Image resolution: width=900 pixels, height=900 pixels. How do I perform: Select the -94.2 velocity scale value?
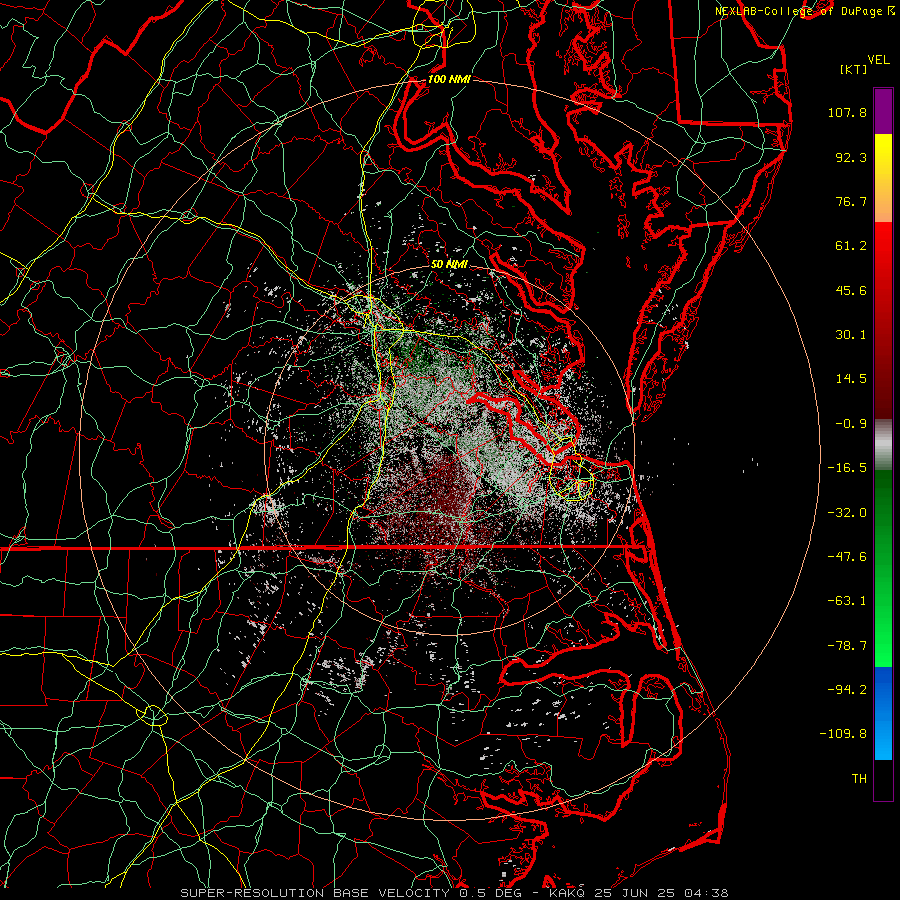(x=847, y=690)
